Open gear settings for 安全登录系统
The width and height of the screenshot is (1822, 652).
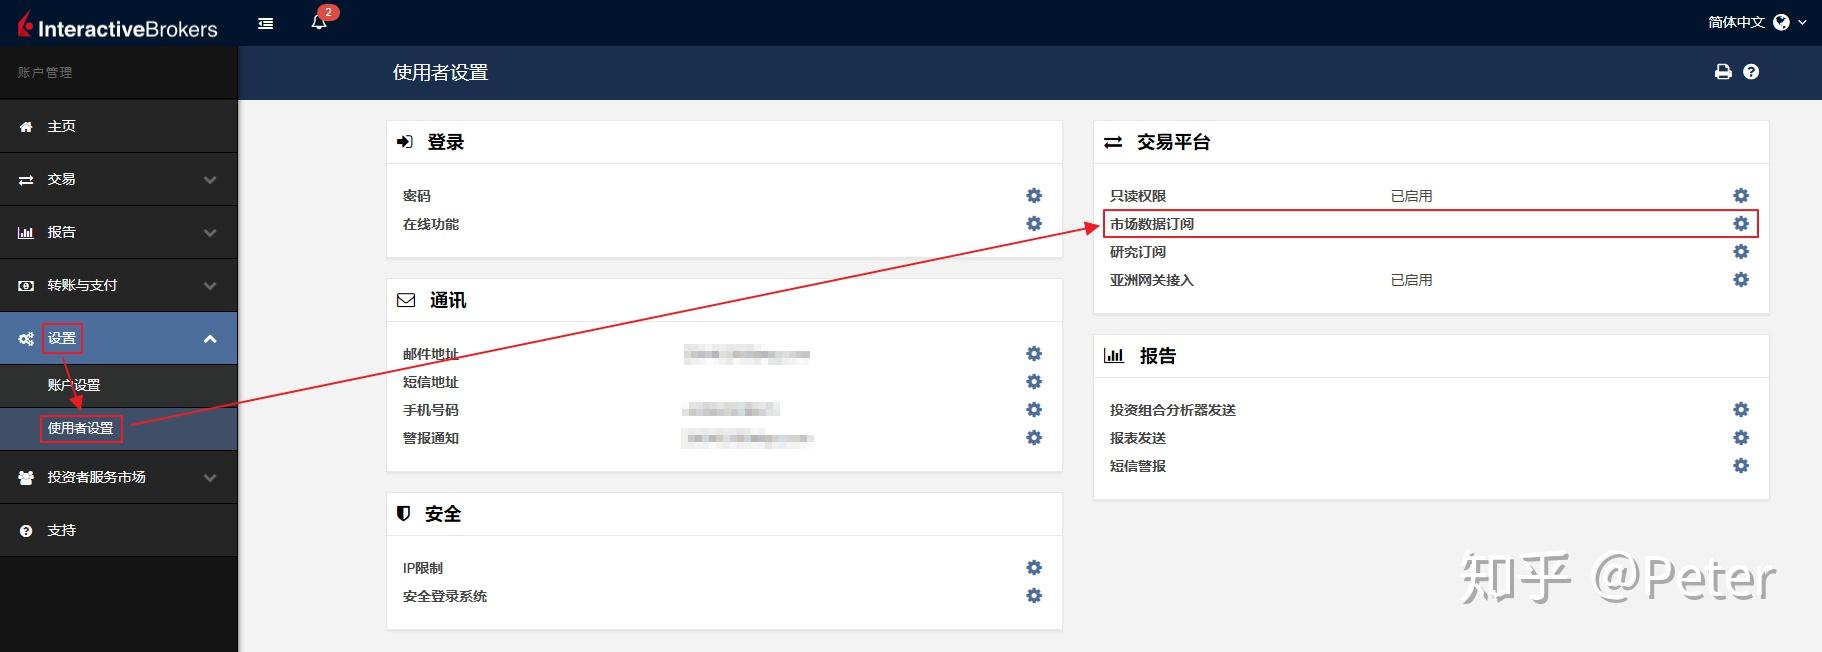tap(1034, 596)
